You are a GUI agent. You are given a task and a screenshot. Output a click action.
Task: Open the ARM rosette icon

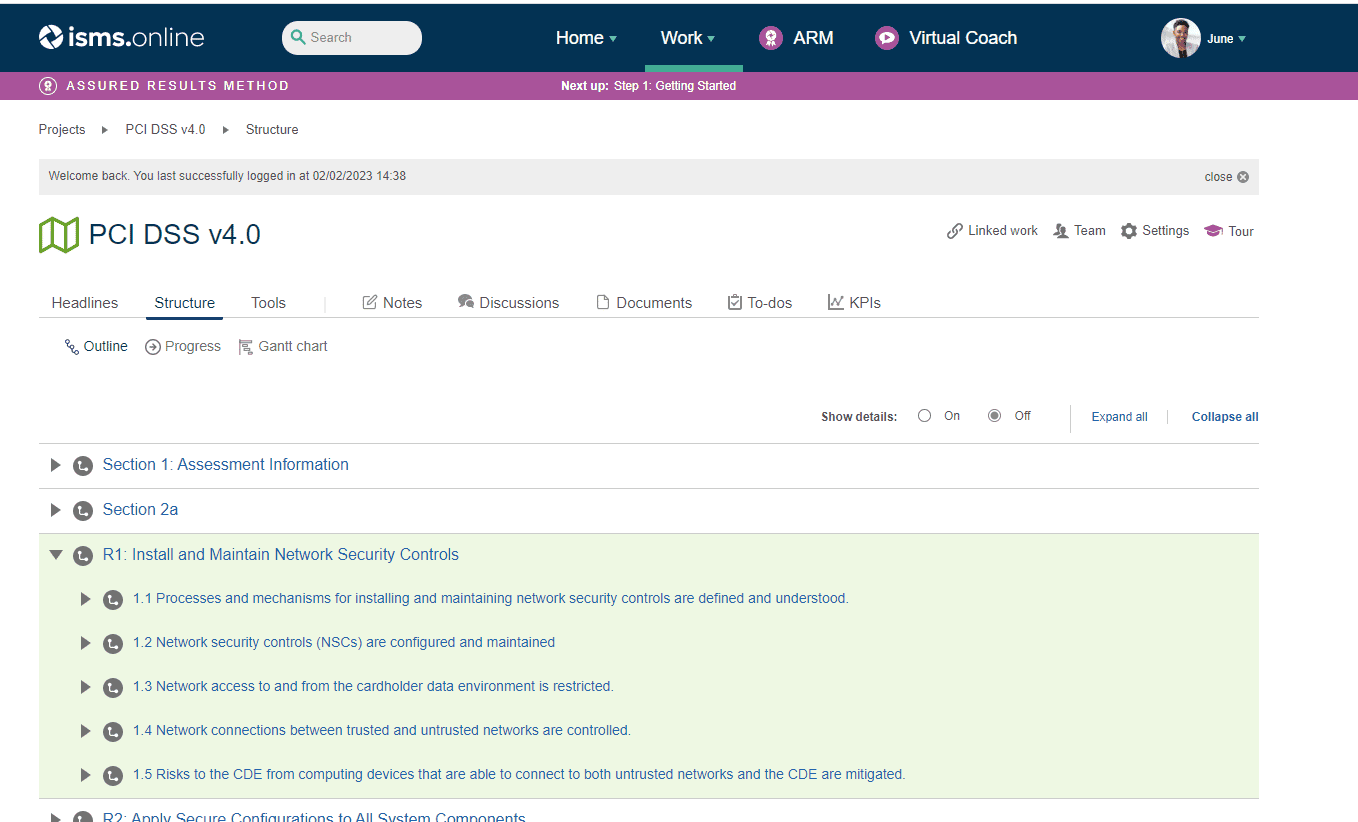770,38
